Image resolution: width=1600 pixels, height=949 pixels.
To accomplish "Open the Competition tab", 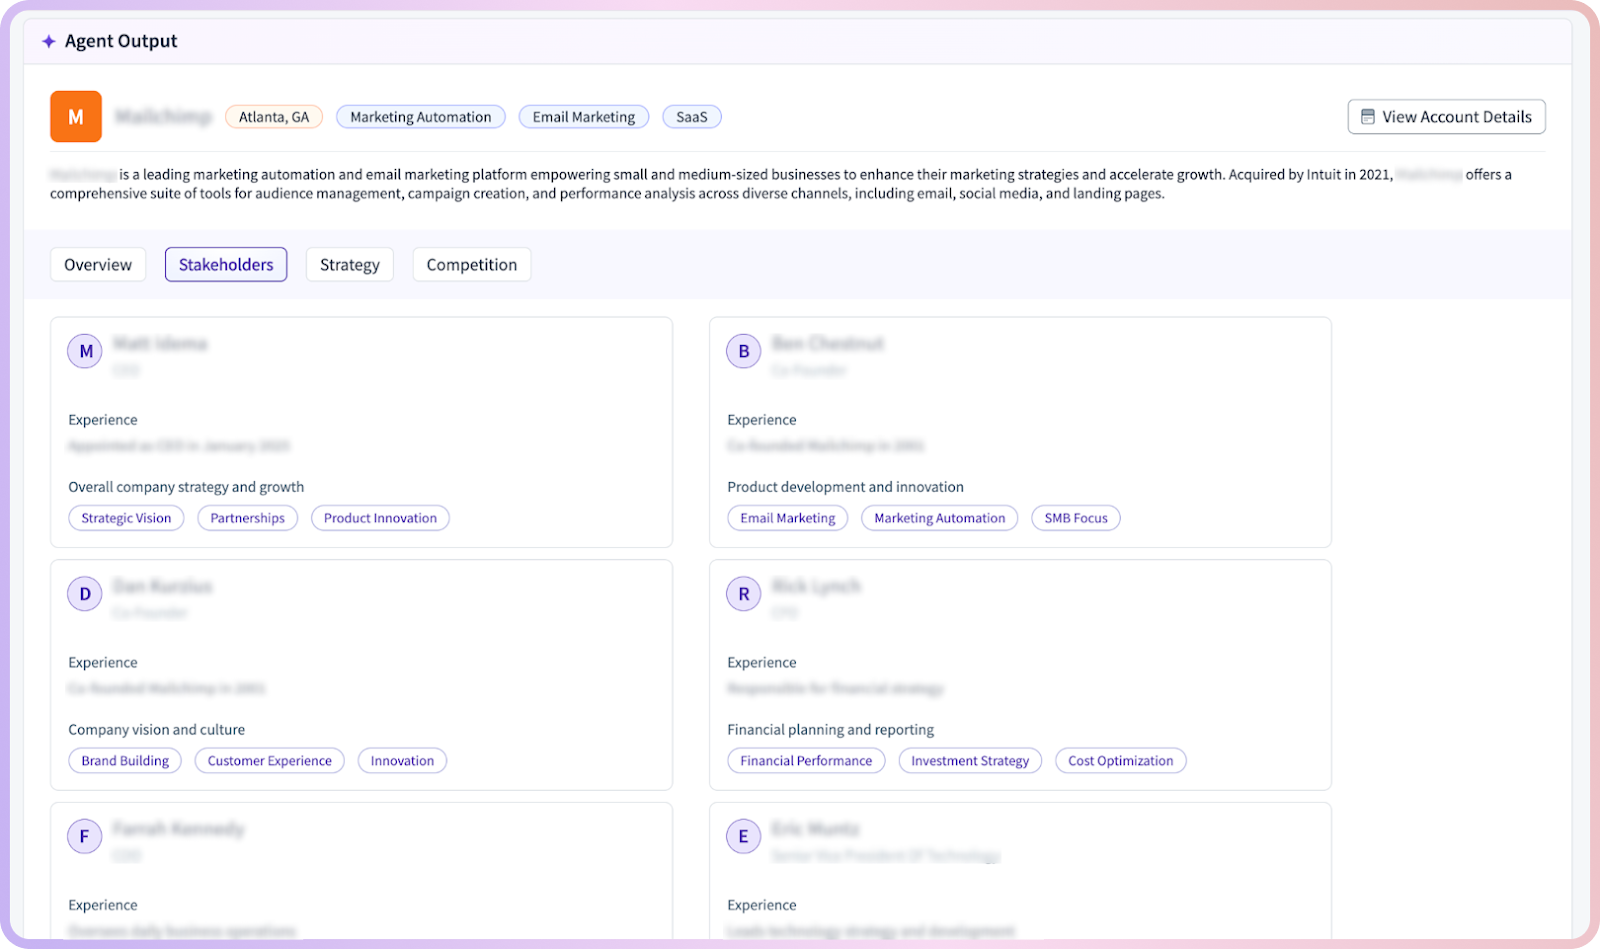I will click(472, 265).
